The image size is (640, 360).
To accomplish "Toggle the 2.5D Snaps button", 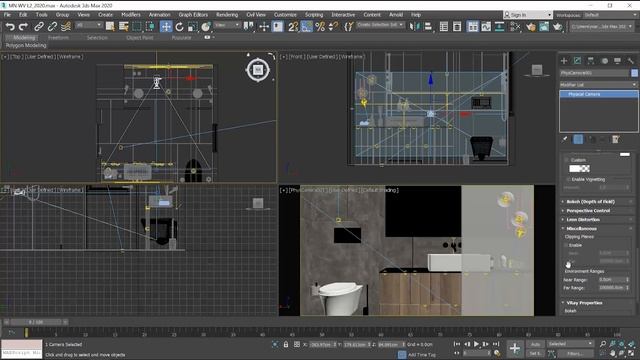I will 293,27.
